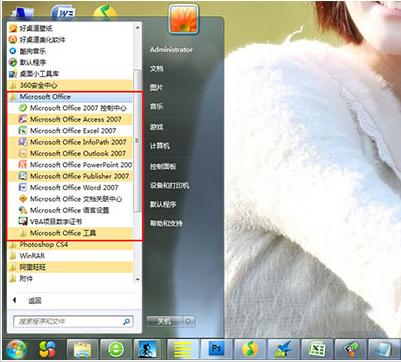Expand the WinRAR folder
The height and width of the screenshot is (362, 401).
pyautogui.click(x=70, y=256)
